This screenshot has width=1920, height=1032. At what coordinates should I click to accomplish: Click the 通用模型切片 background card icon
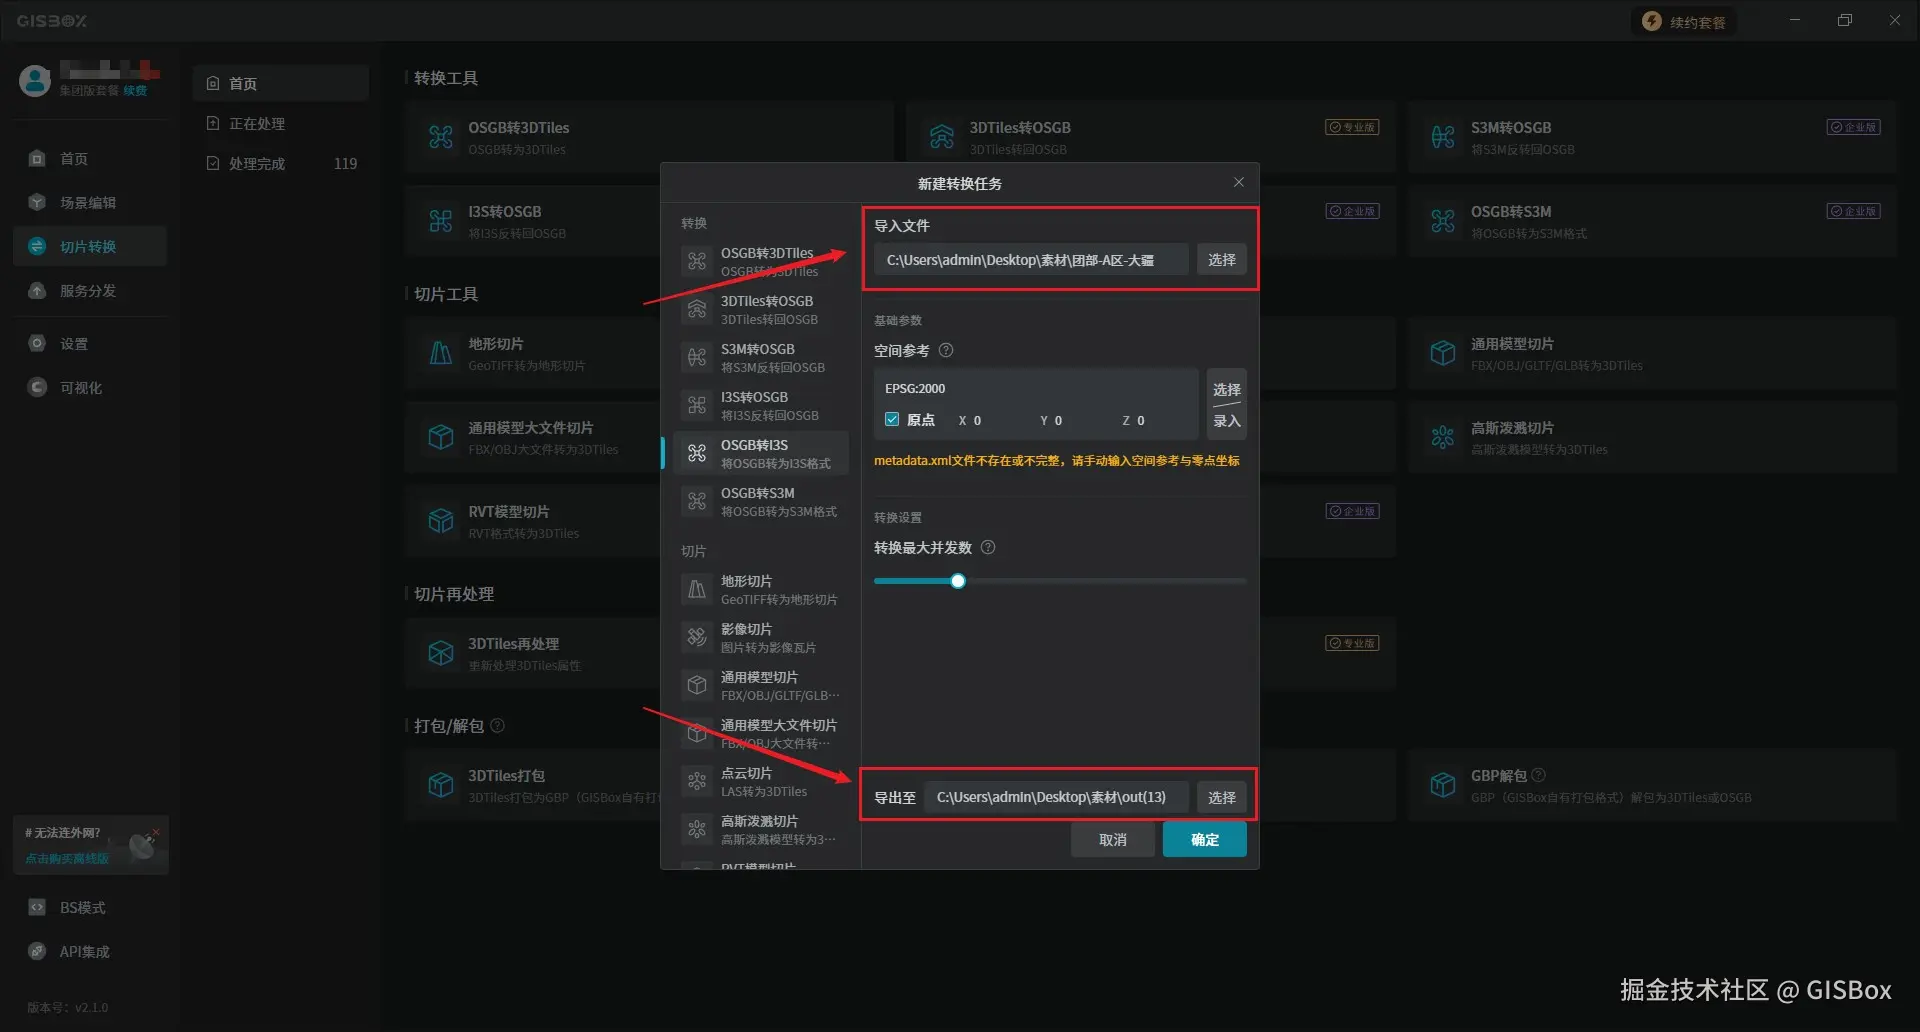pyautogui.click(x=1443, y=353)
